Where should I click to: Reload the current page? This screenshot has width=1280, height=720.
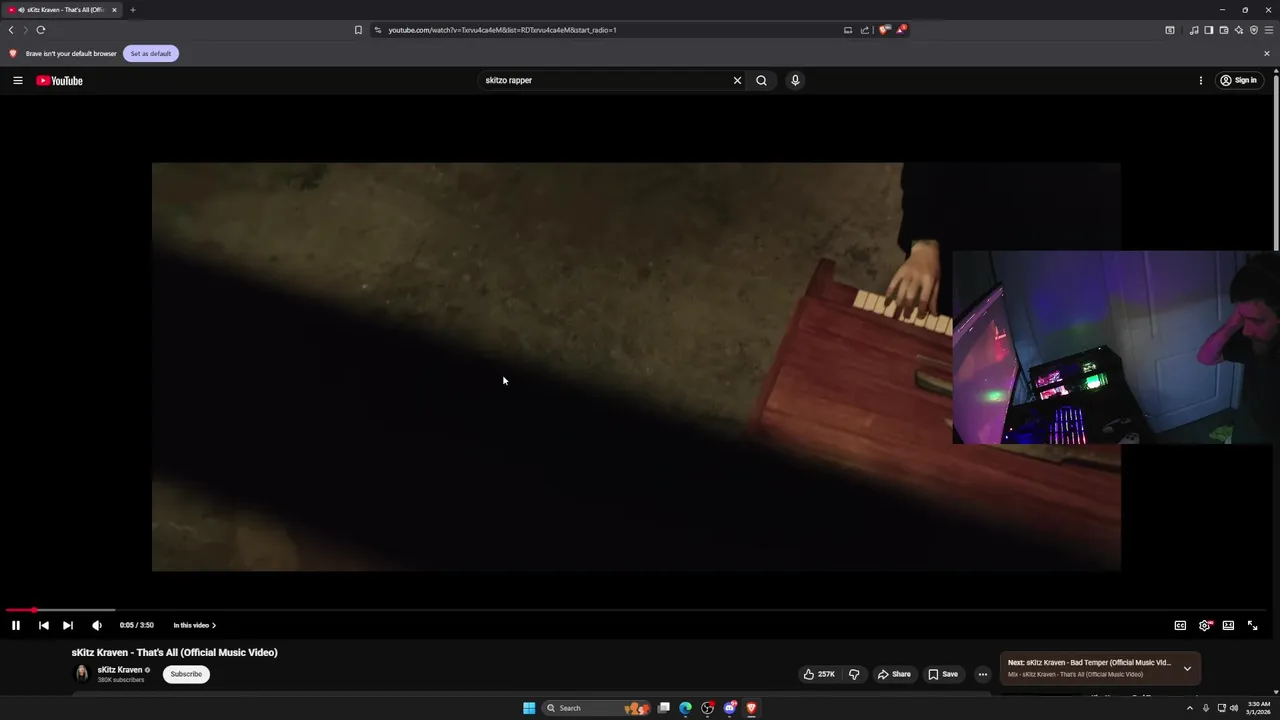[x=41, y=30]
